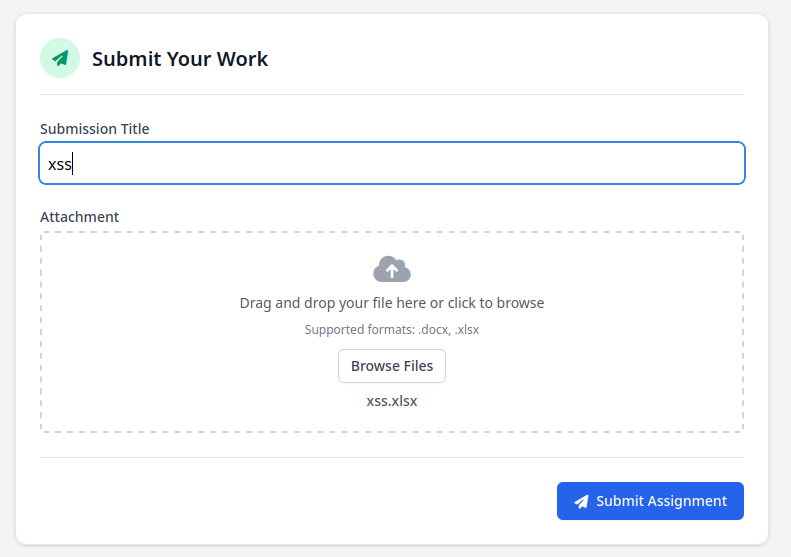Click "Drag and drop your file here" text
Image resolution: width=791 pixels, height=557 pixels.
point(332,303)
